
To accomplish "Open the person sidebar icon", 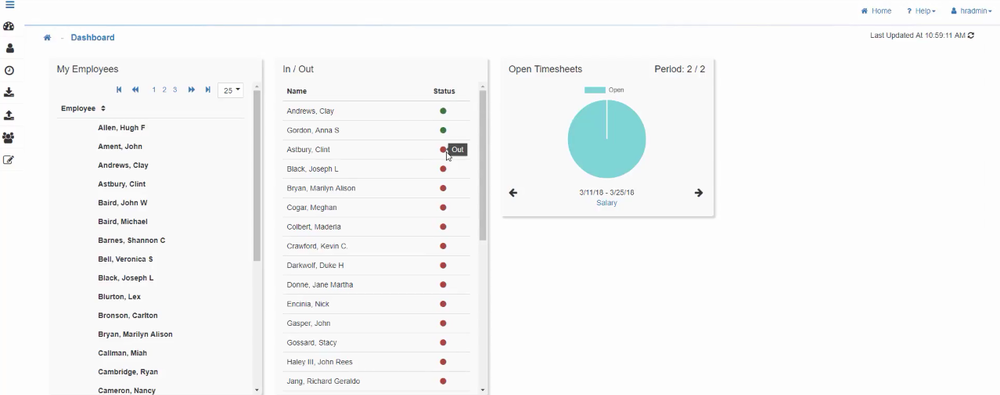I will pos(10,48).
